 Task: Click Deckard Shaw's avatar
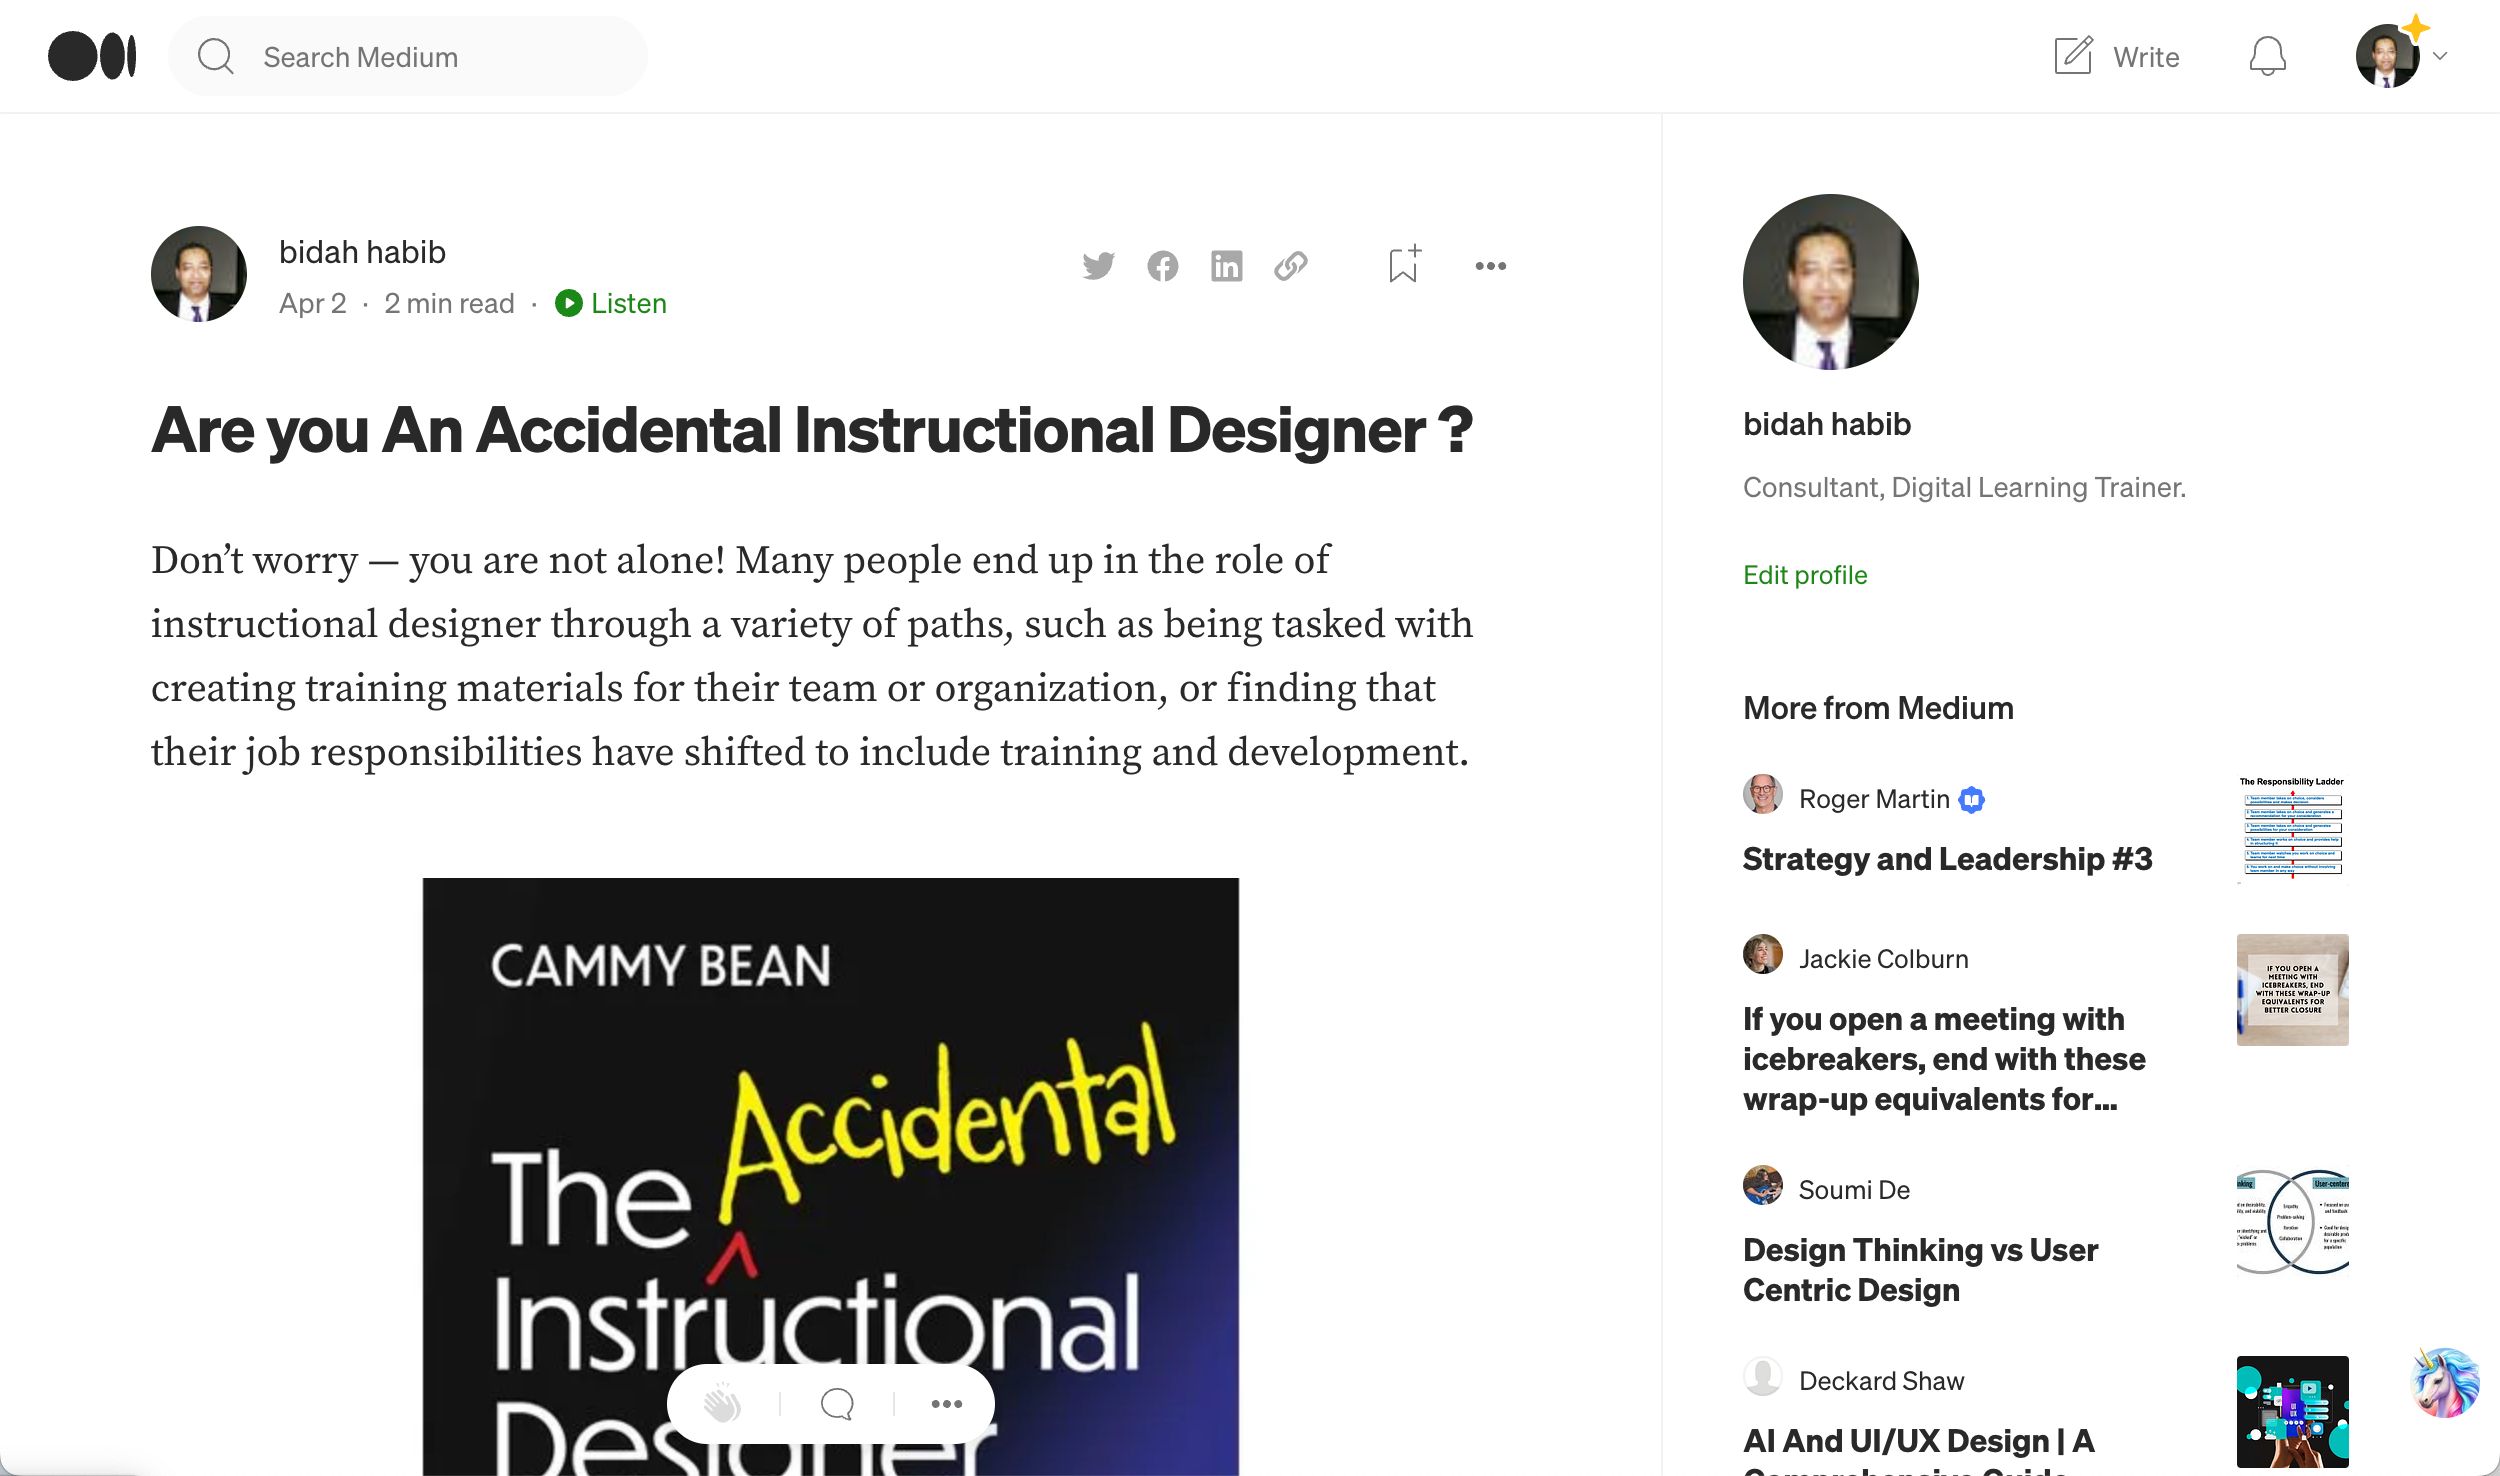click(x=1762, y=1377)
